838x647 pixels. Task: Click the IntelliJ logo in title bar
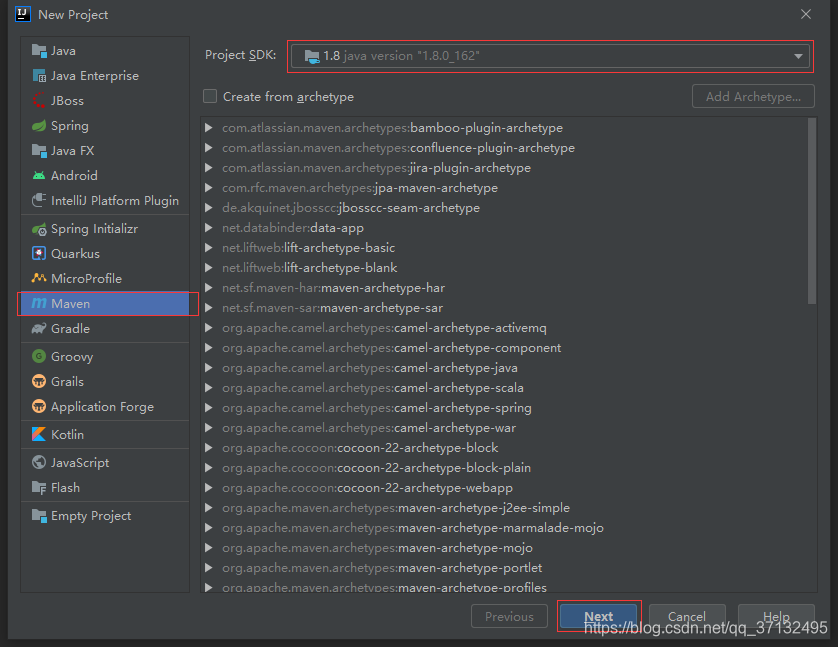point(24,14)
